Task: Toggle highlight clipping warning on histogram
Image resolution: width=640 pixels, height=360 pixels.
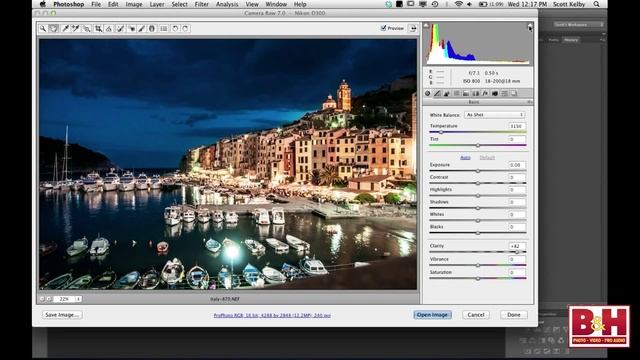Action: pyautogui.click(x=530, y=25)
